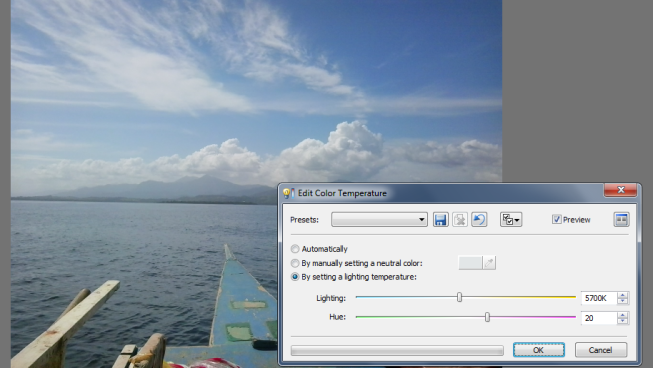Open the Presets dropdown list
The width and height of the screenshot is (653, 368).
[x=379, y=219]
